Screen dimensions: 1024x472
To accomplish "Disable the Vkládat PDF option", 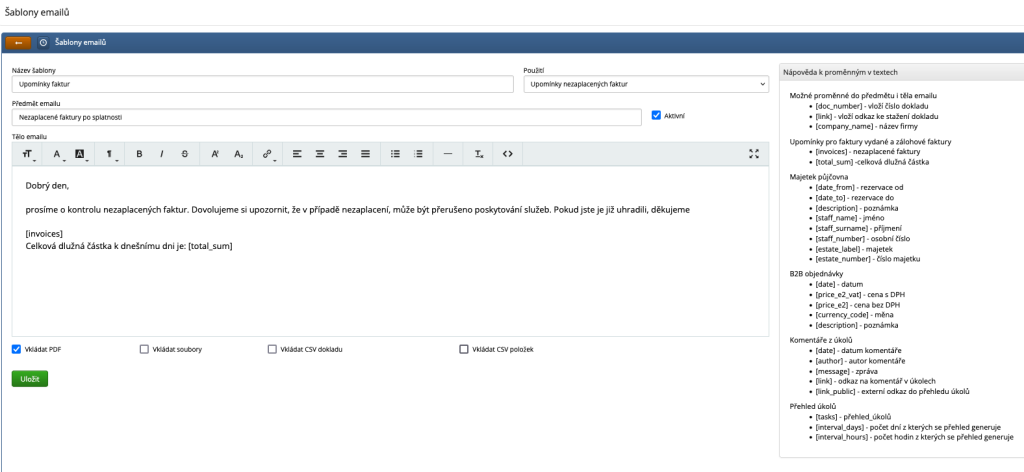I will [17, 349].
